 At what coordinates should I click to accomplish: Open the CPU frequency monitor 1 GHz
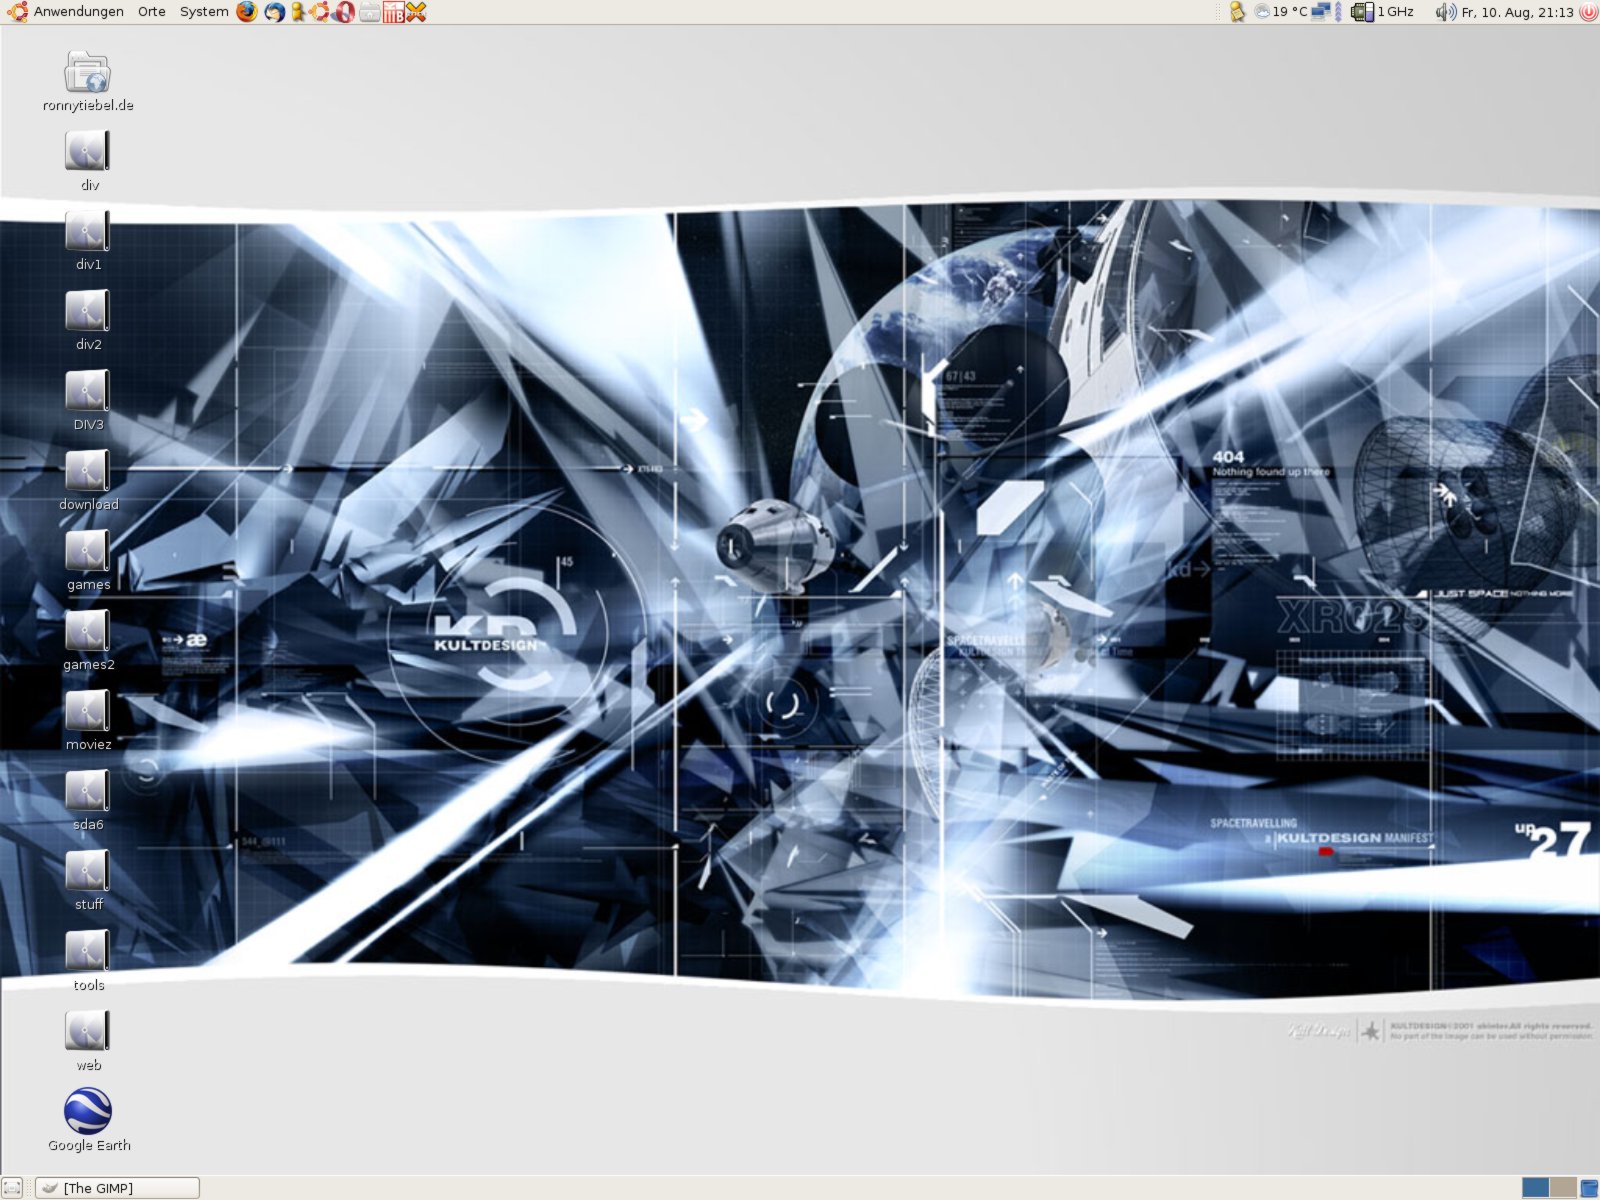(x=1383, y=12)
